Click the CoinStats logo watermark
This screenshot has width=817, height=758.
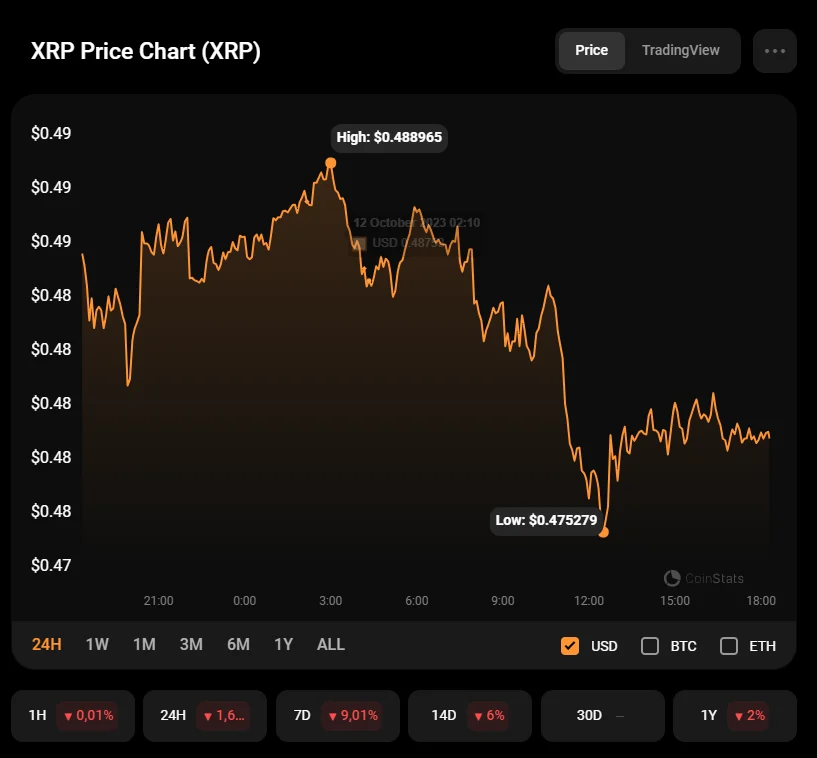tap(704, 578)
